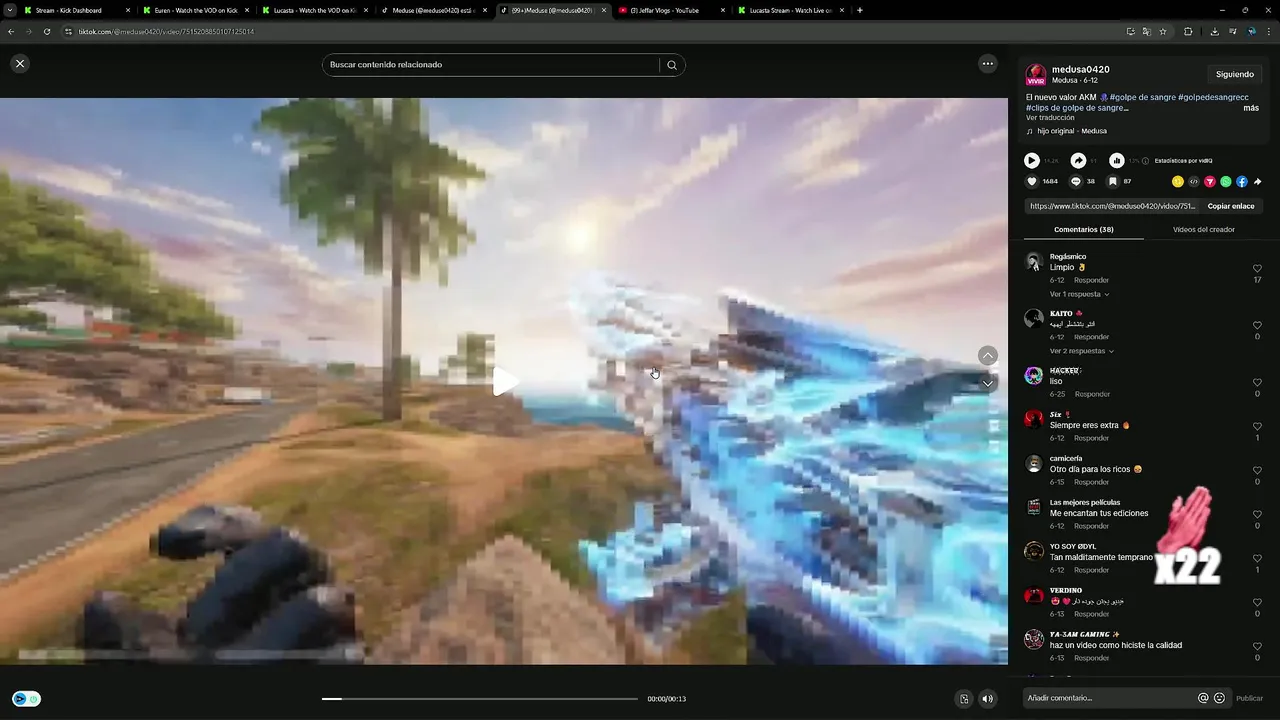The width and height of the screenshot is (1280, 720).
Task: Share to WhatsApp
Action: pos(1226,182)
